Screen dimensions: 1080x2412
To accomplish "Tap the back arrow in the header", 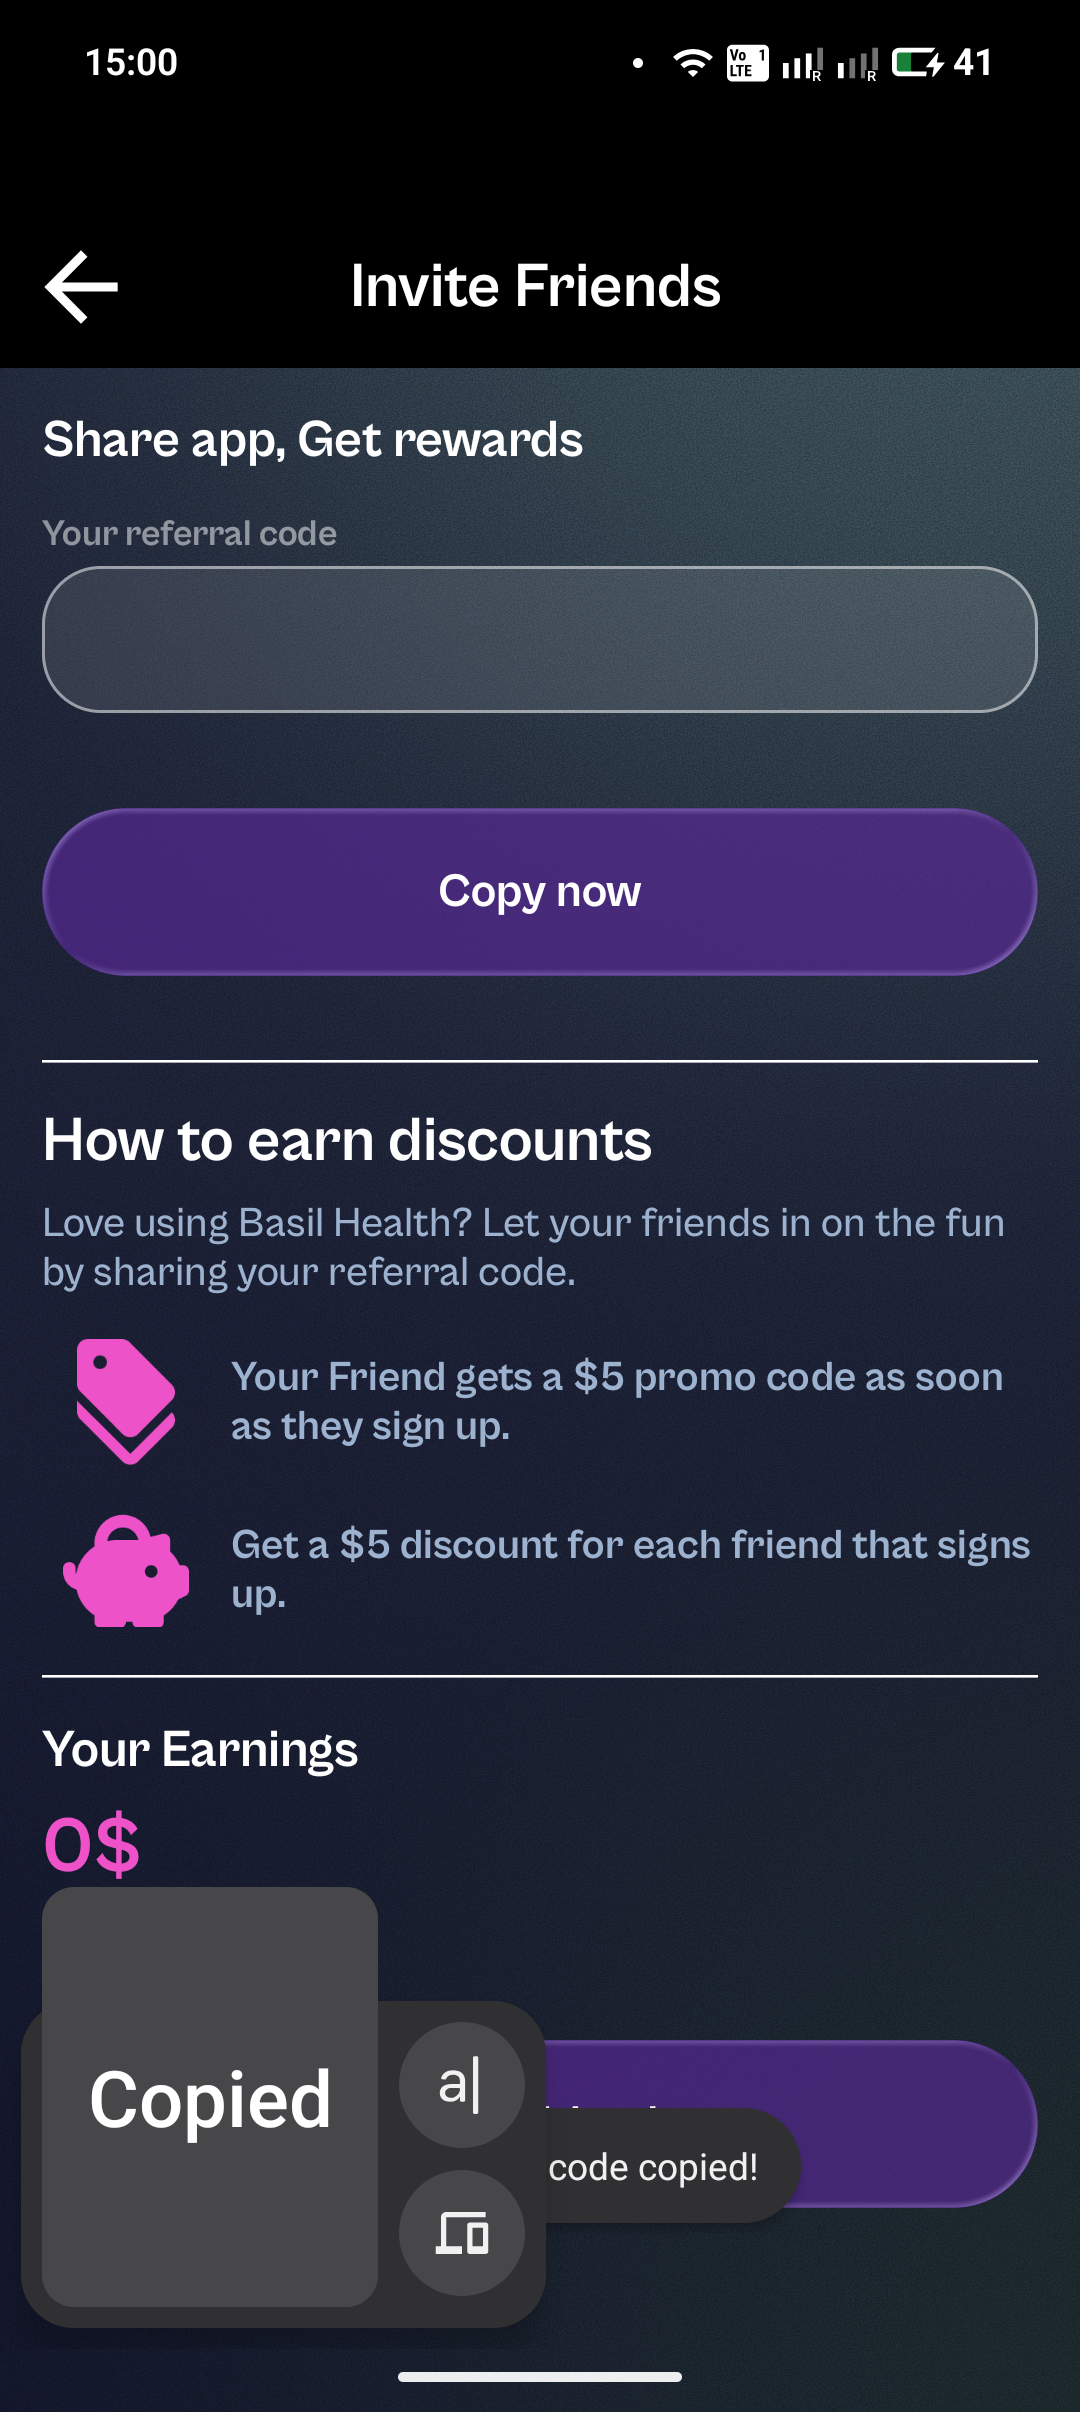I will pyautogui.click(x=82, y=287).
